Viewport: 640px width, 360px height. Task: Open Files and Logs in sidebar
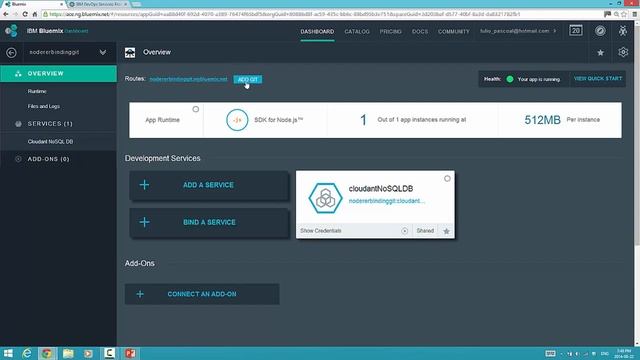point(44,106)
